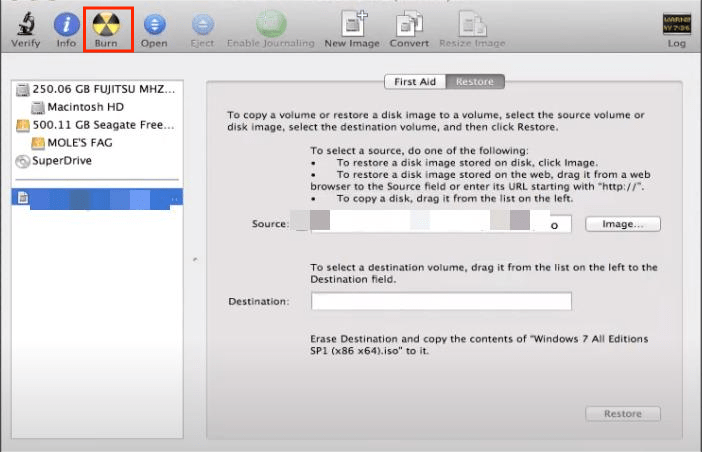
Task: Select the 250.06 GB FUJITSU disk
Action: tap(95, 90)
